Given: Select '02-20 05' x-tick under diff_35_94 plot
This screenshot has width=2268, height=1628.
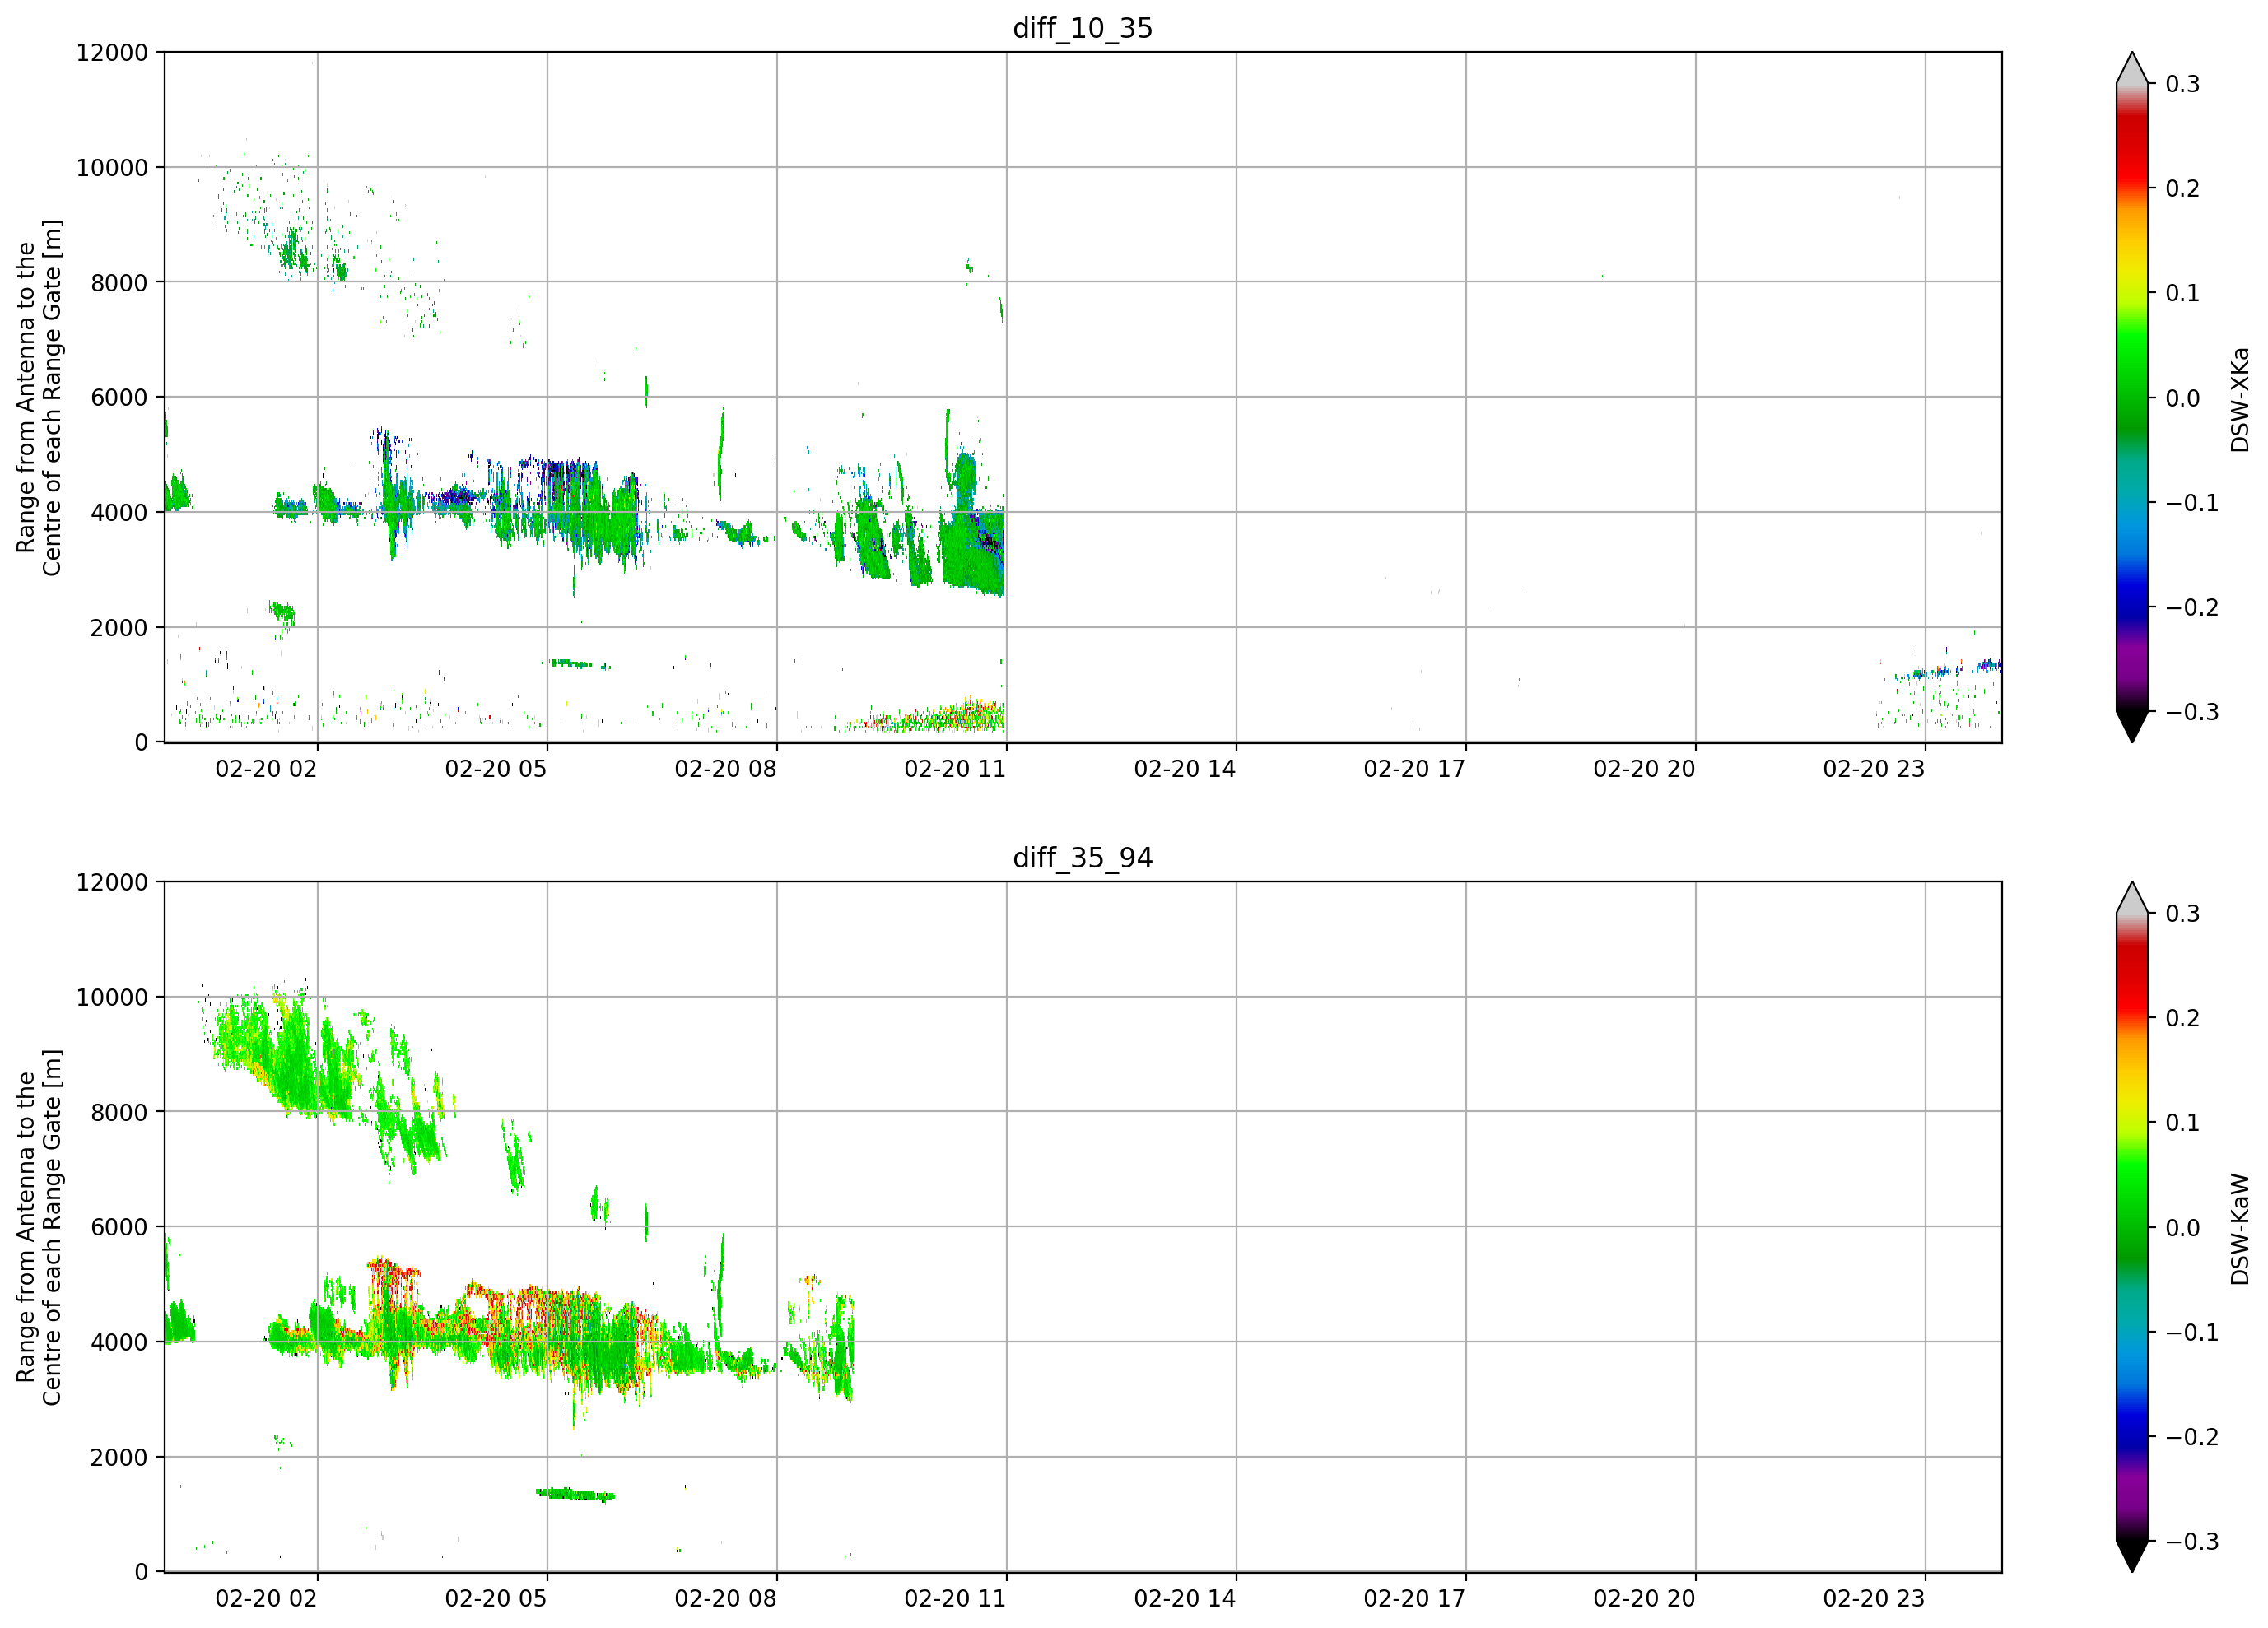Looking at the screenshot, I should (496, 1599).
